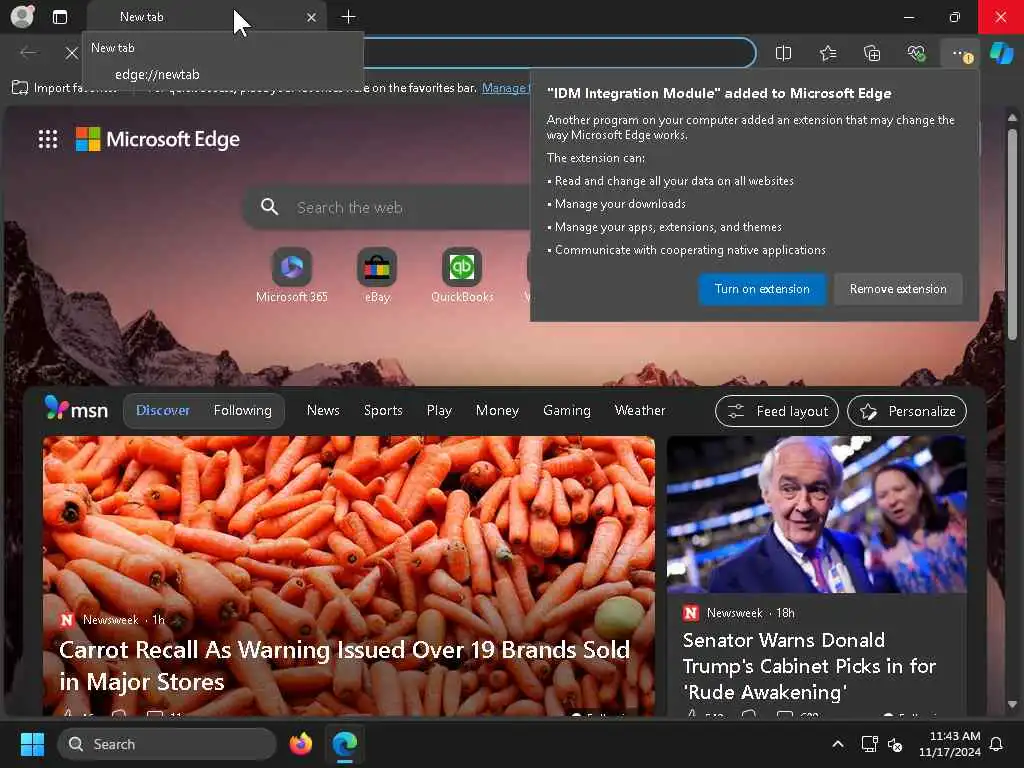Image resolution: width=1024 pixels, height=768 pixels.
Task: Open the Microsoft 365 quick link
Action: click(292, 276)
